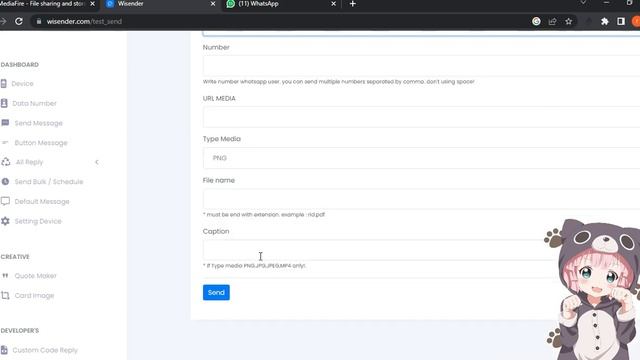Image resolution: width=640 pixels, height=360 pixels.
Task: Click the anime mascot widget
Action: (x=593, y=289)
